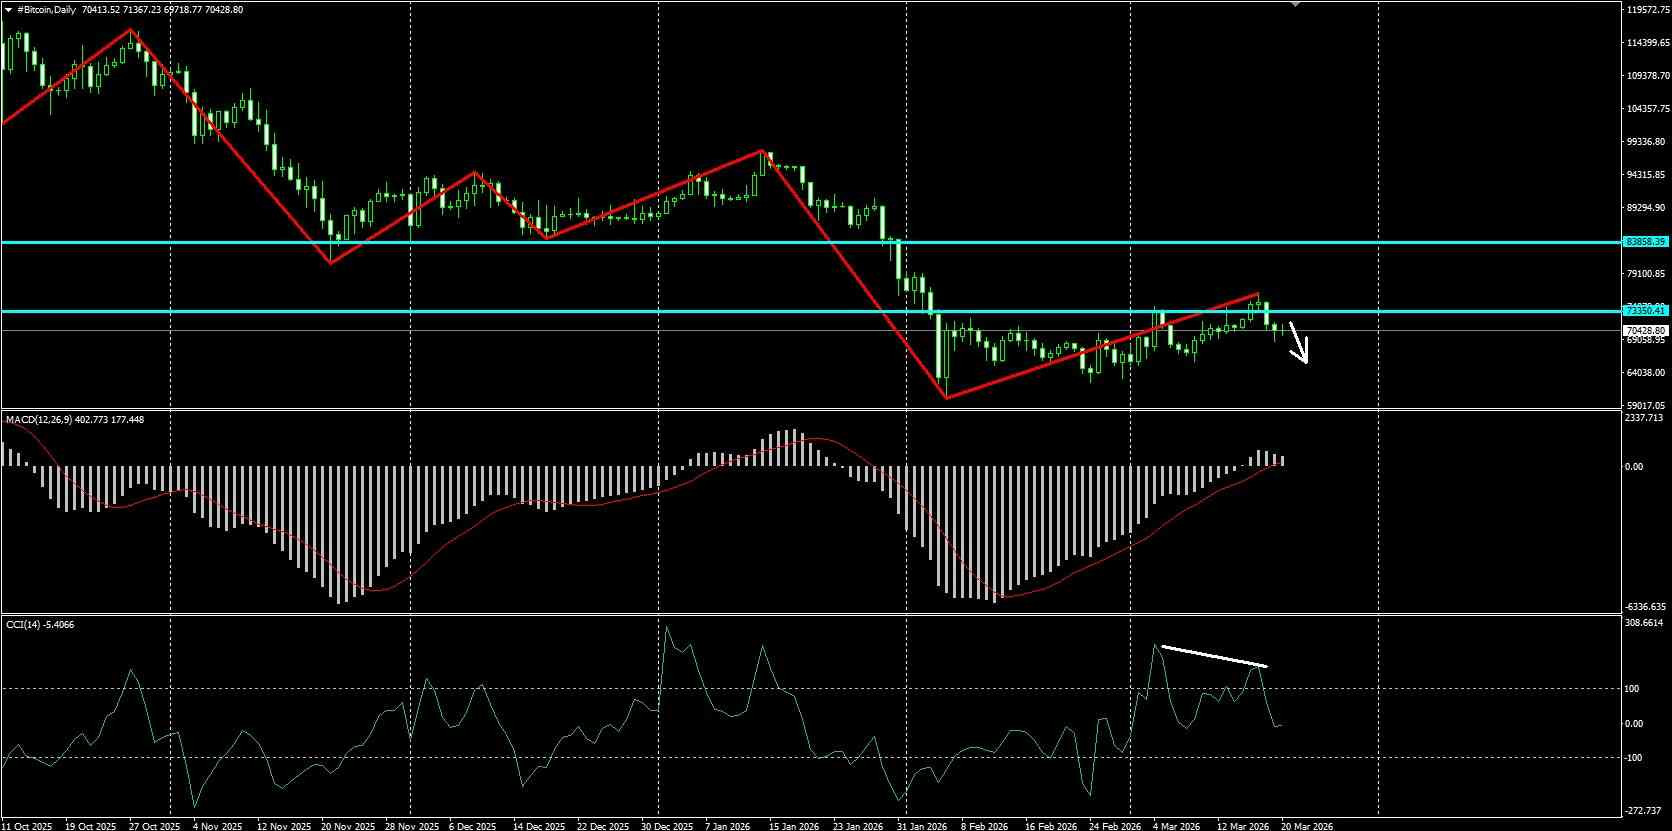Click MACD scale value -6336.635

1645,607
